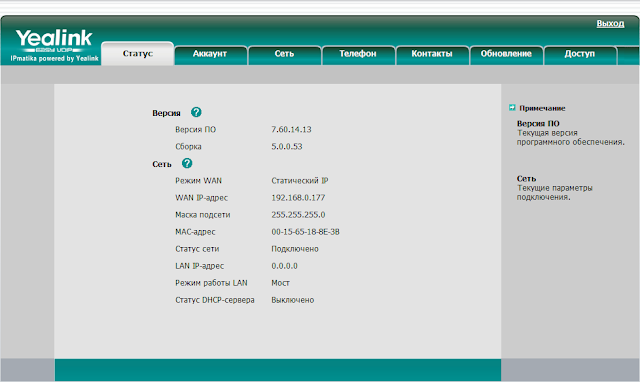Switch to the Аккаунт tab
This screenshot has height=382, width=640.
coord(211,54)
